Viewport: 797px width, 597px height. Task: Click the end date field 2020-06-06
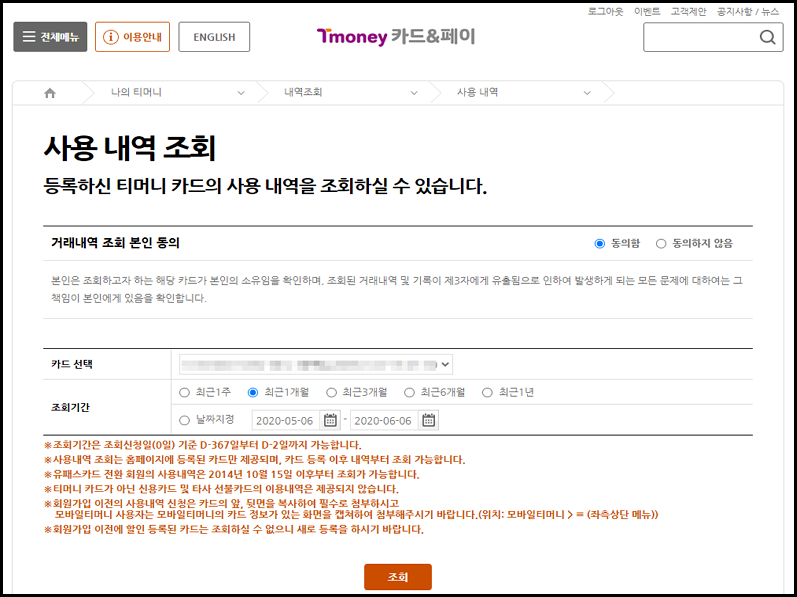(384, 420)
